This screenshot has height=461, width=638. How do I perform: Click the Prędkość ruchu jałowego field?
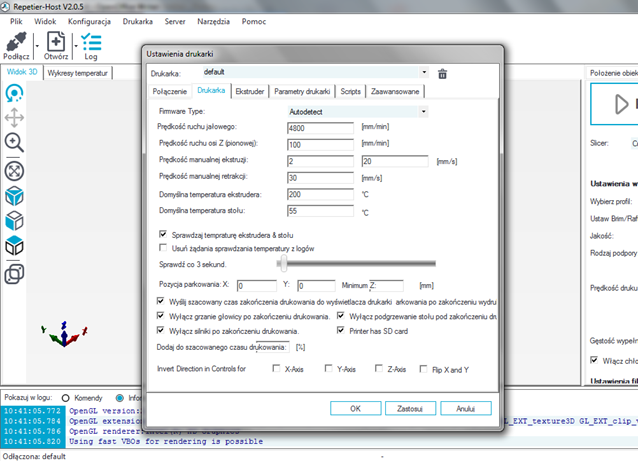[x=320, y=128]
